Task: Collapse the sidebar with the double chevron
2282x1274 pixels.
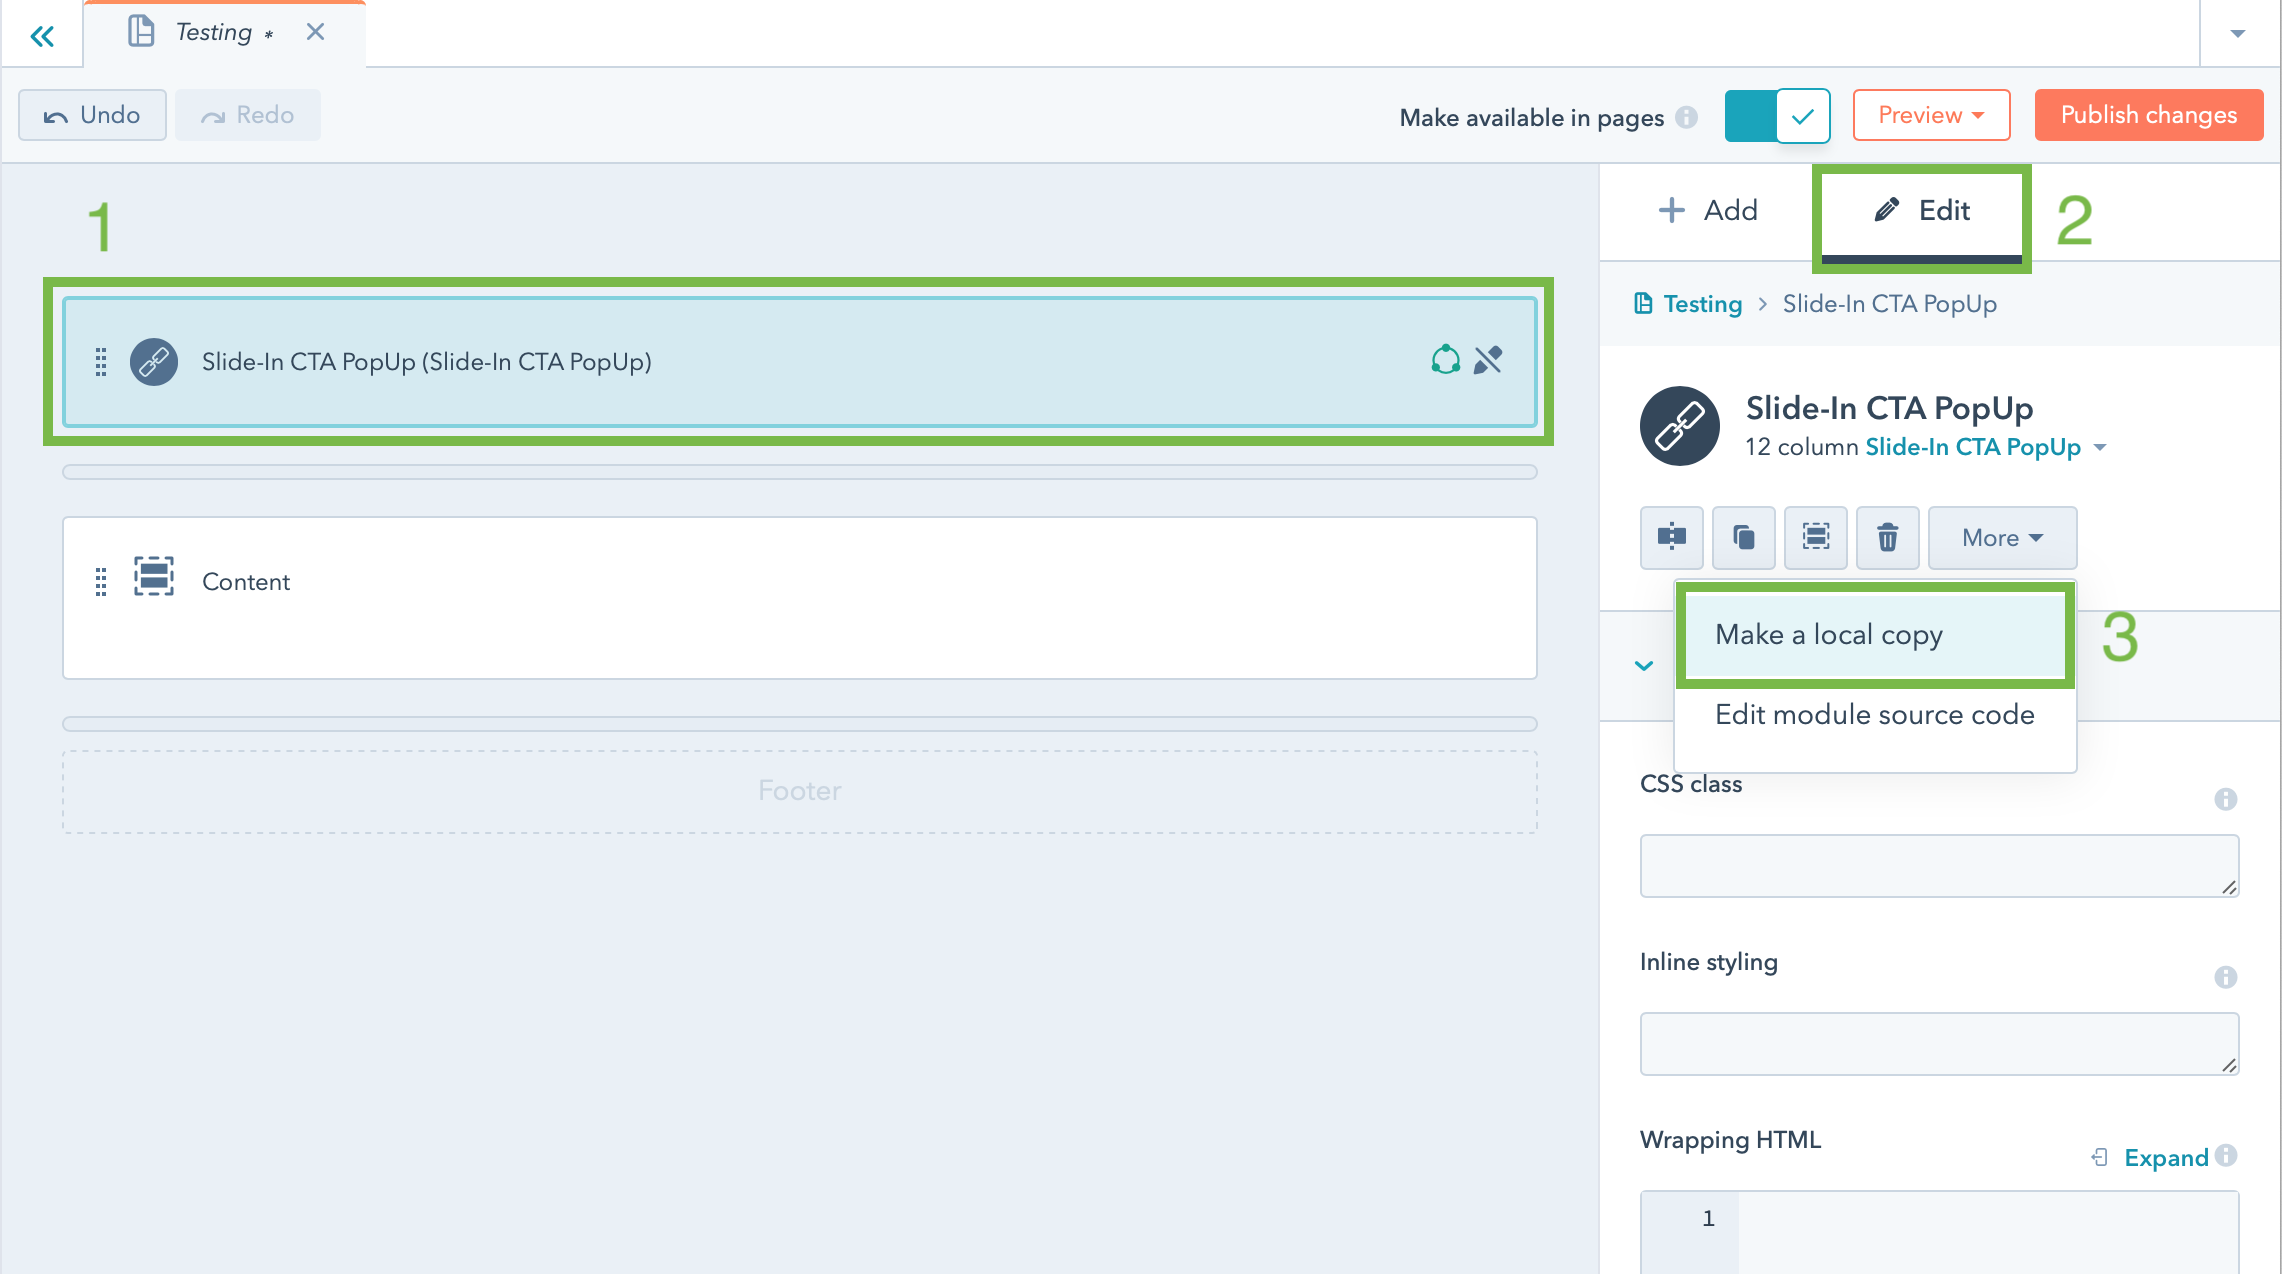Action: coord(42,37)
